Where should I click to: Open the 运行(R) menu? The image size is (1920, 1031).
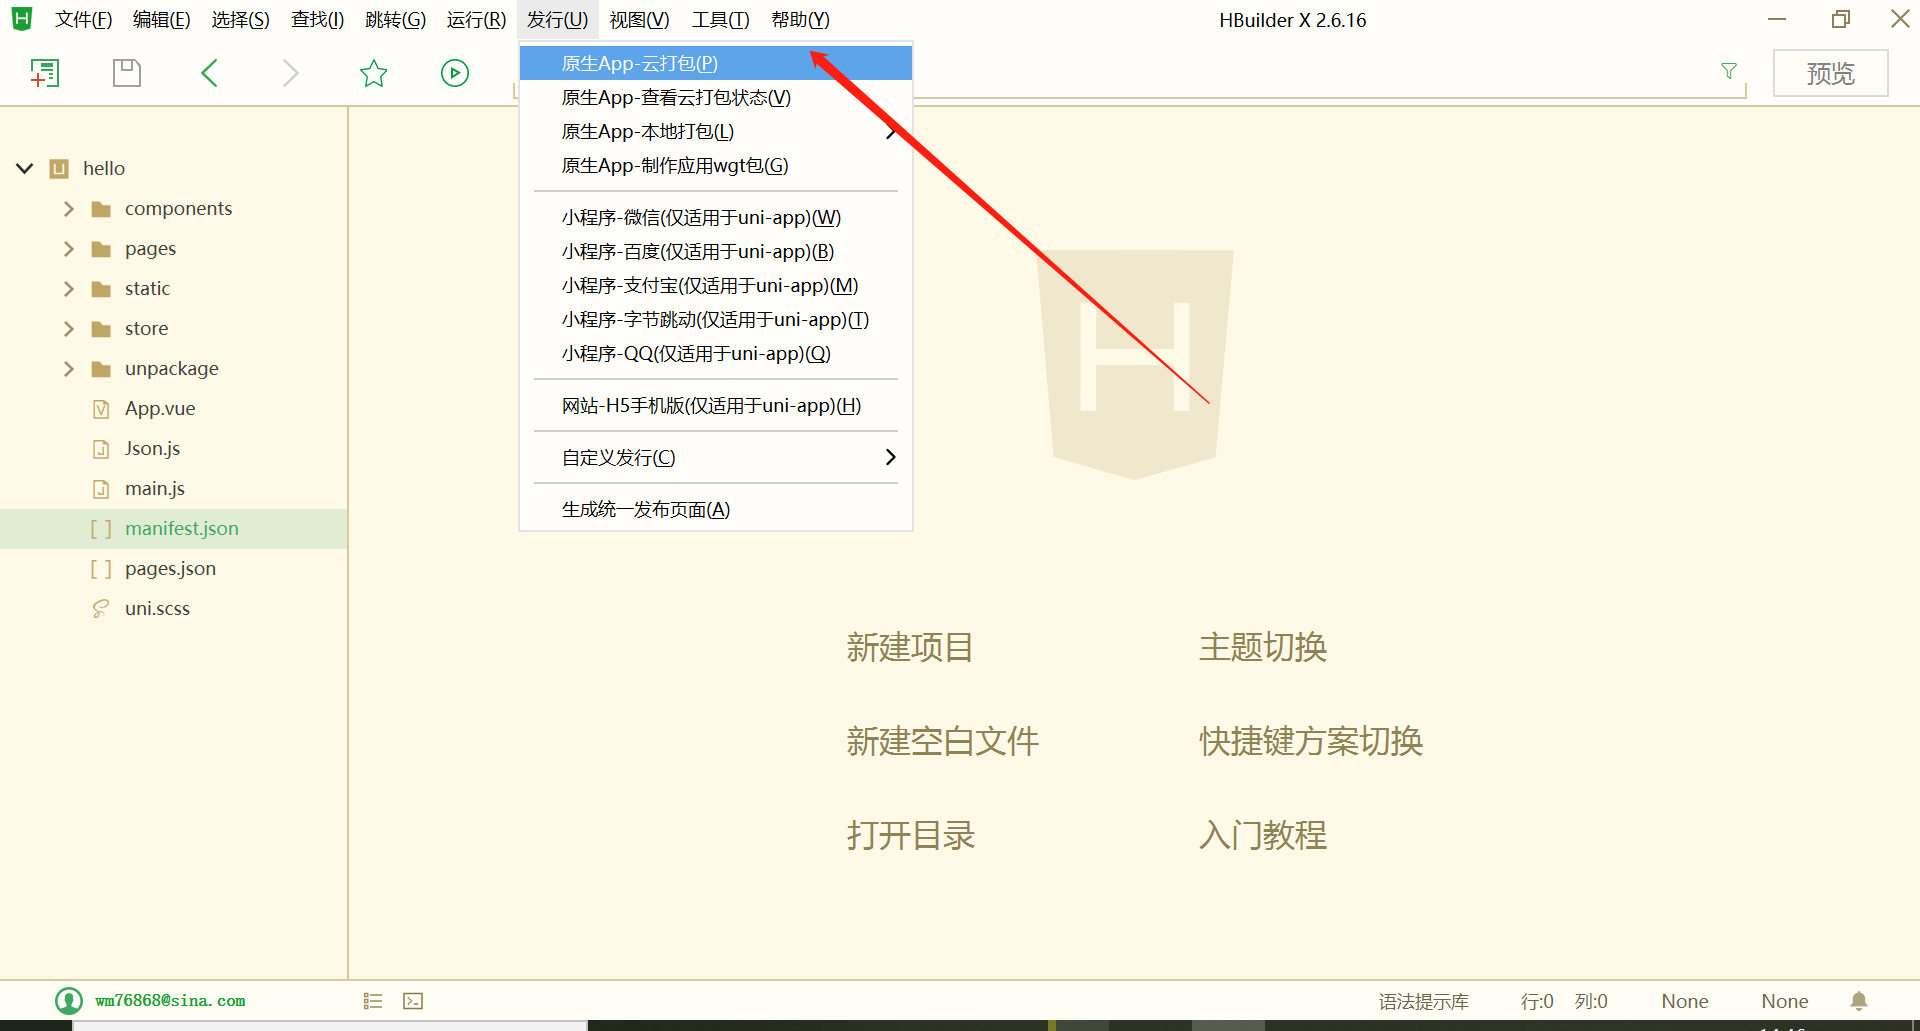click(476, 20)
